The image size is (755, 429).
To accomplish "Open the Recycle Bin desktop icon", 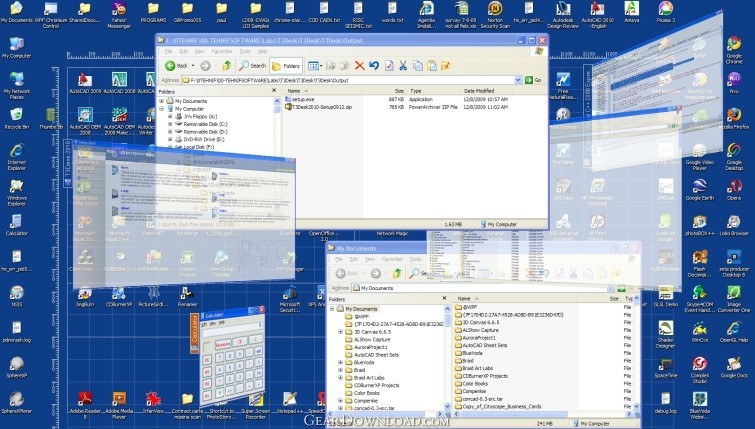I will [16, 118].
